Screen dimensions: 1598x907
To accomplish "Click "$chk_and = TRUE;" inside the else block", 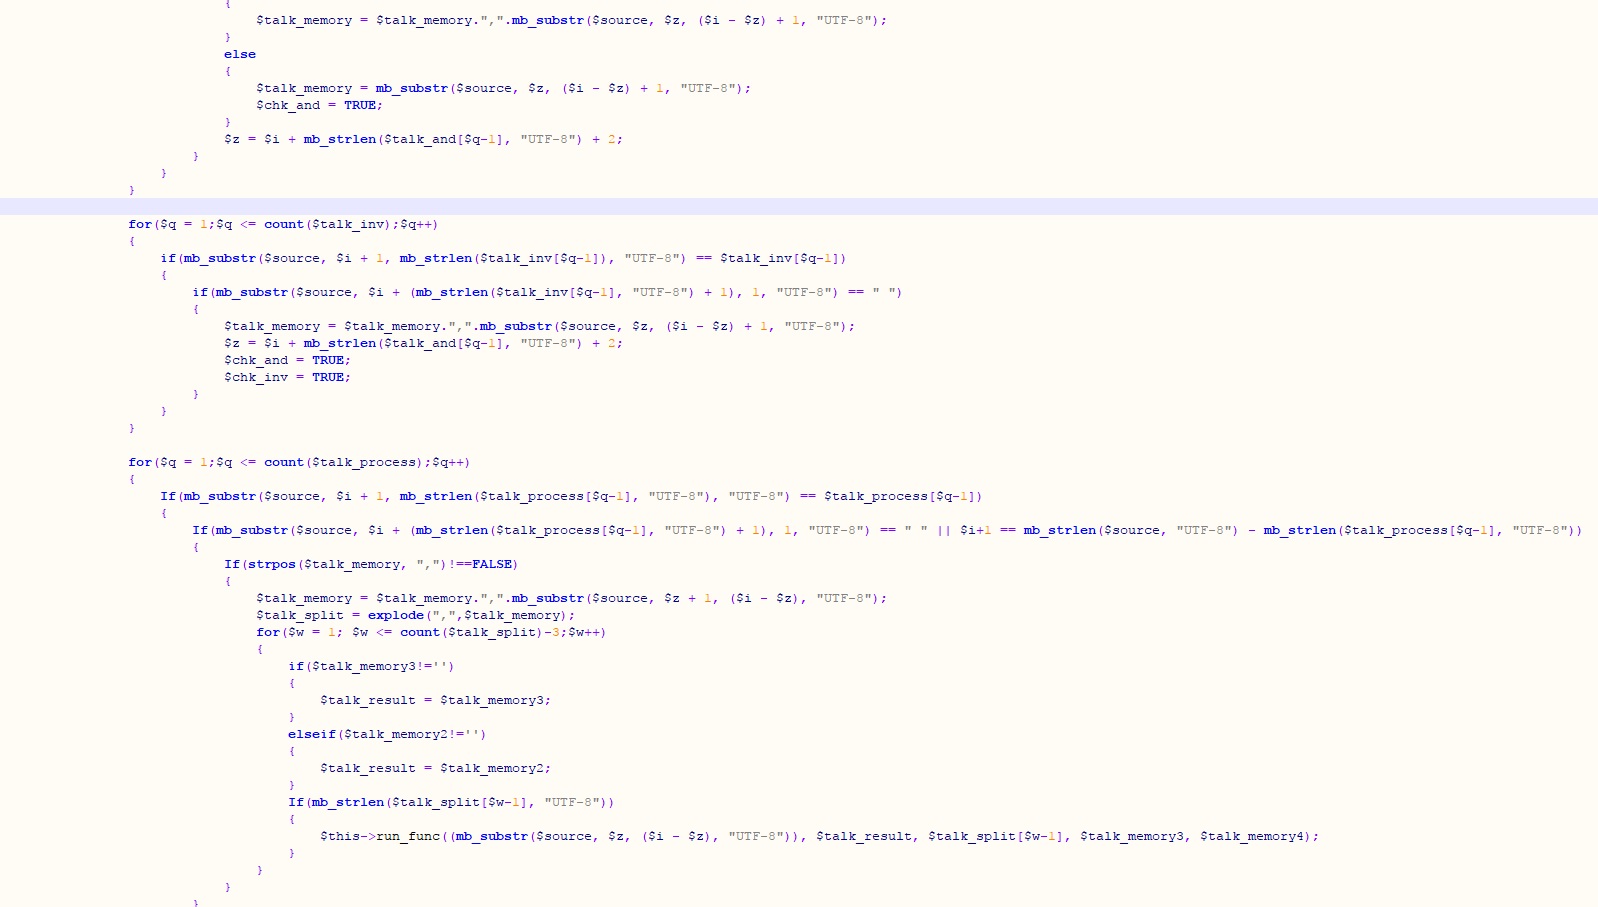I will coord(319,105).
